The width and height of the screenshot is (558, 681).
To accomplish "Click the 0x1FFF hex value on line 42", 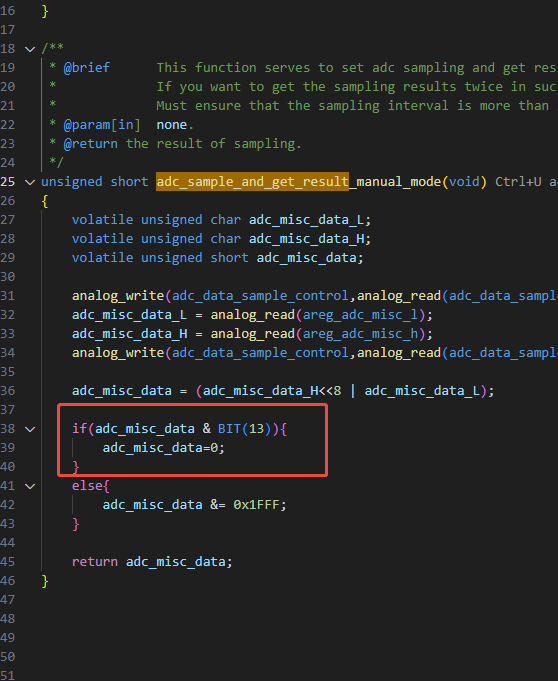I will pos(256,505).
